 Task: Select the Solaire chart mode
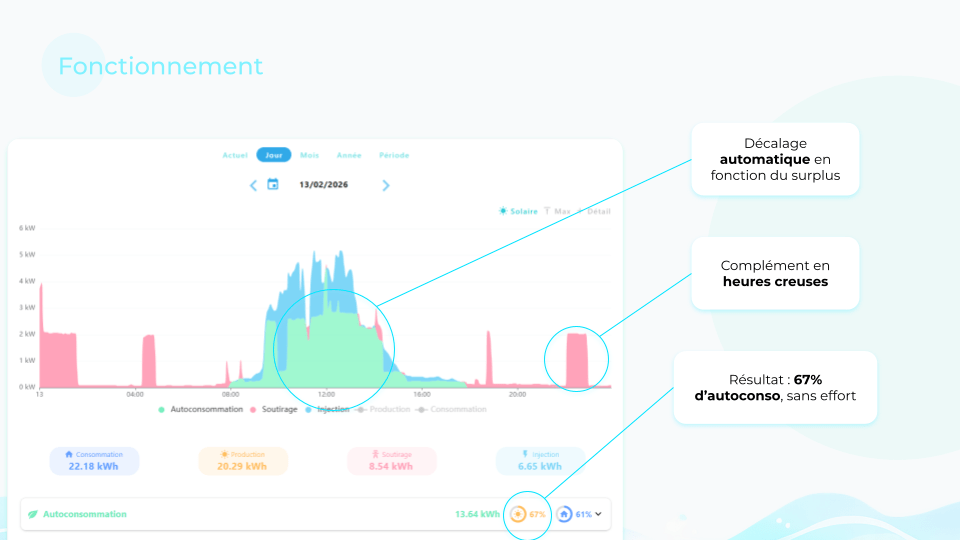[x=518, y=211]
